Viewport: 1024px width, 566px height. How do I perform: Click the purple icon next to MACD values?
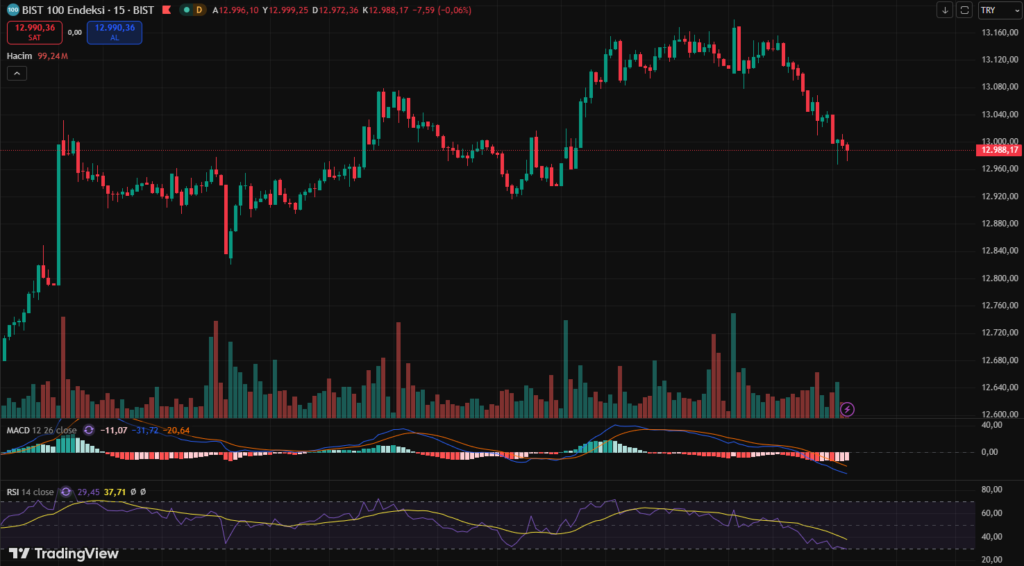click(x=88, y=430)
